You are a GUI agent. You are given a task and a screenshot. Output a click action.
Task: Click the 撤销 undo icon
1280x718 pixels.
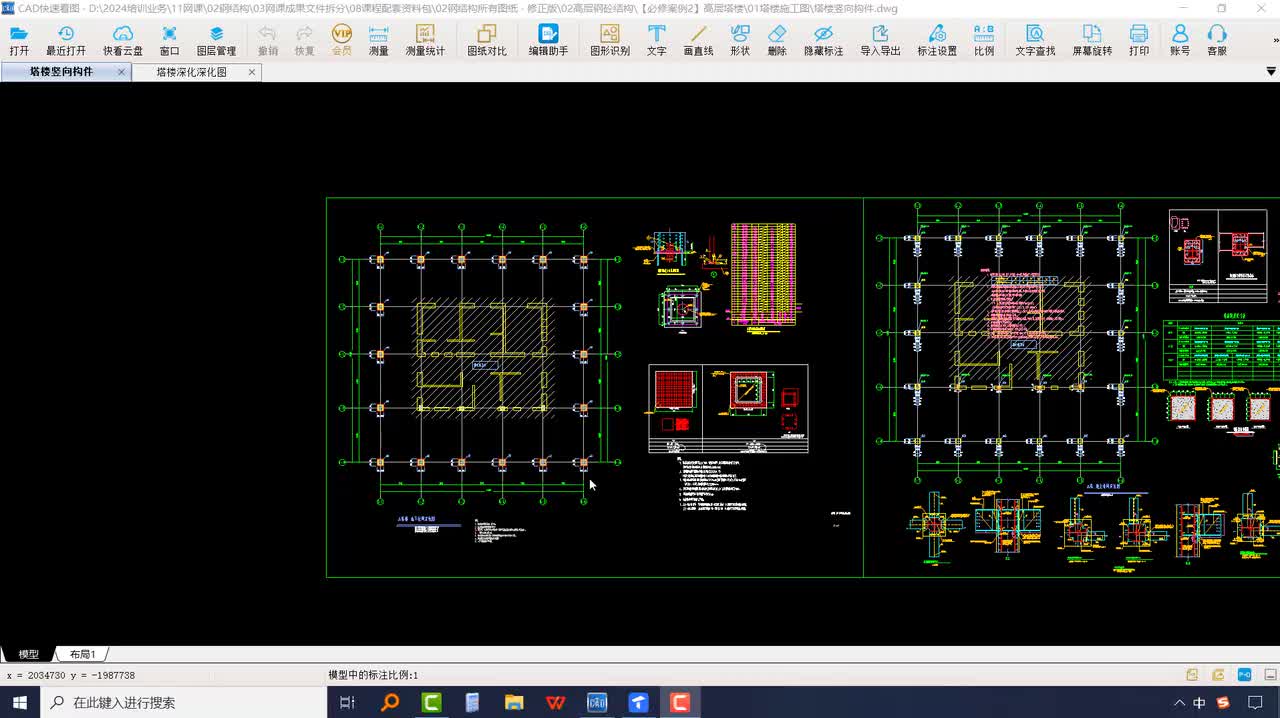(268, 40)
